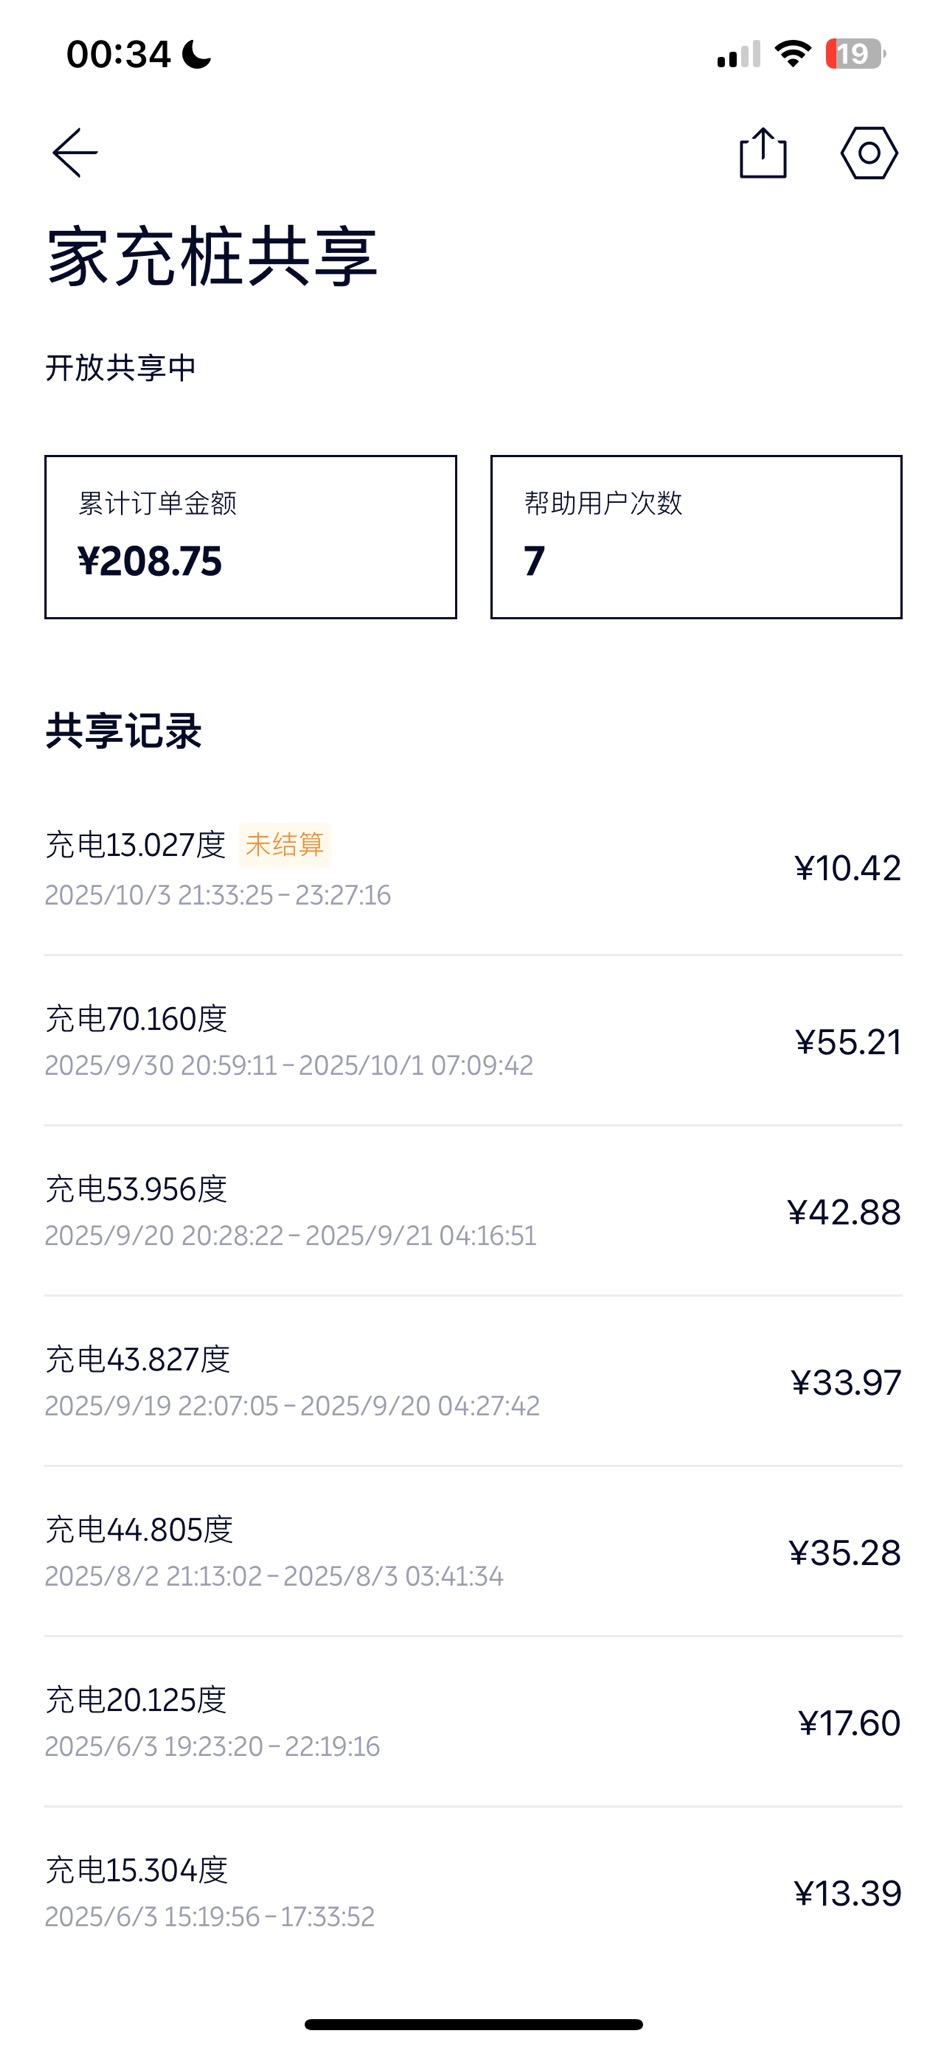Viewport: 947px width, 2048px height.
Task: Tap the share icon
Action: click(763, 154)
